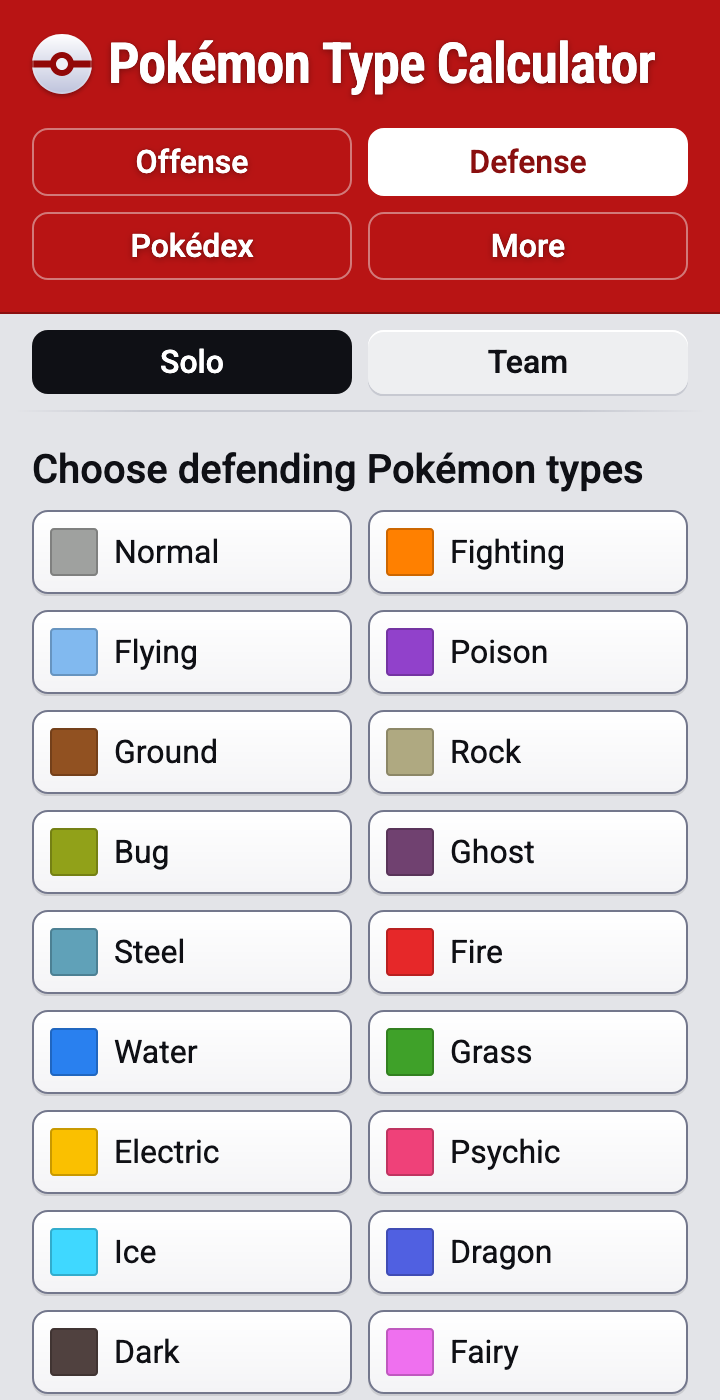Choose the Rock type
The width and height of the screenshot is (720, 1400).
pos(528,752)
